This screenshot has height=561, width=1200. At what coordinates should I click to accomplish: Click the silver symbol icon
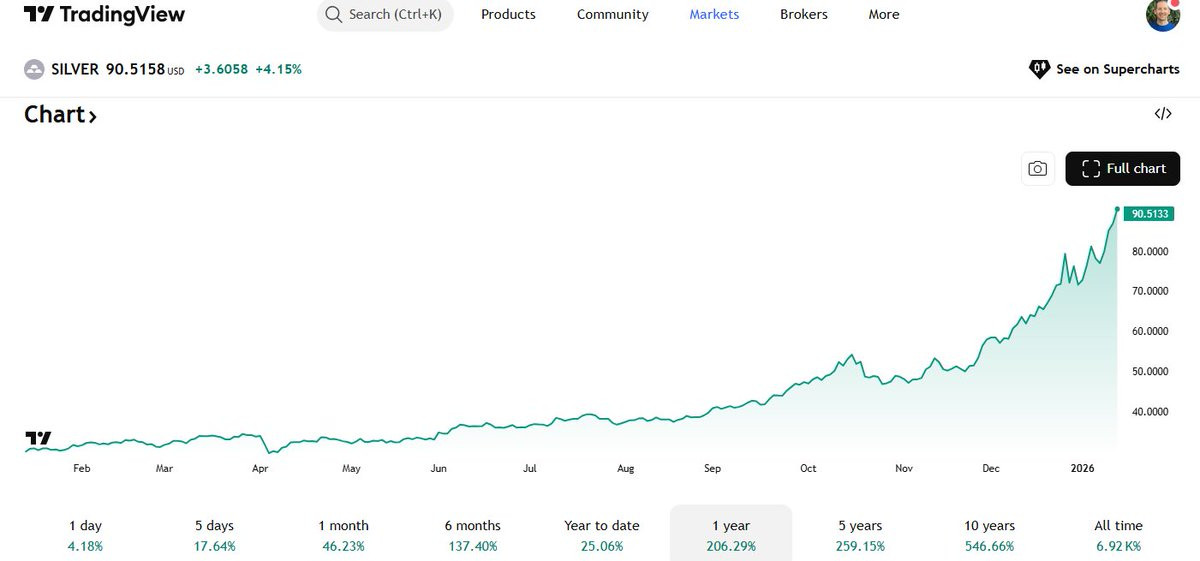pyautogui.click(x=35, y=69)
